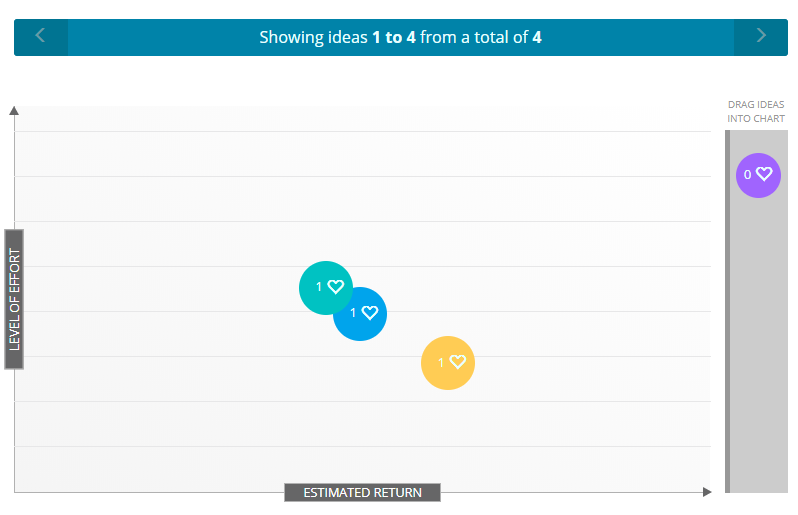
Task: Click the LEVEL OF EFFORT axis label
Action: click(x=14, y=299)
